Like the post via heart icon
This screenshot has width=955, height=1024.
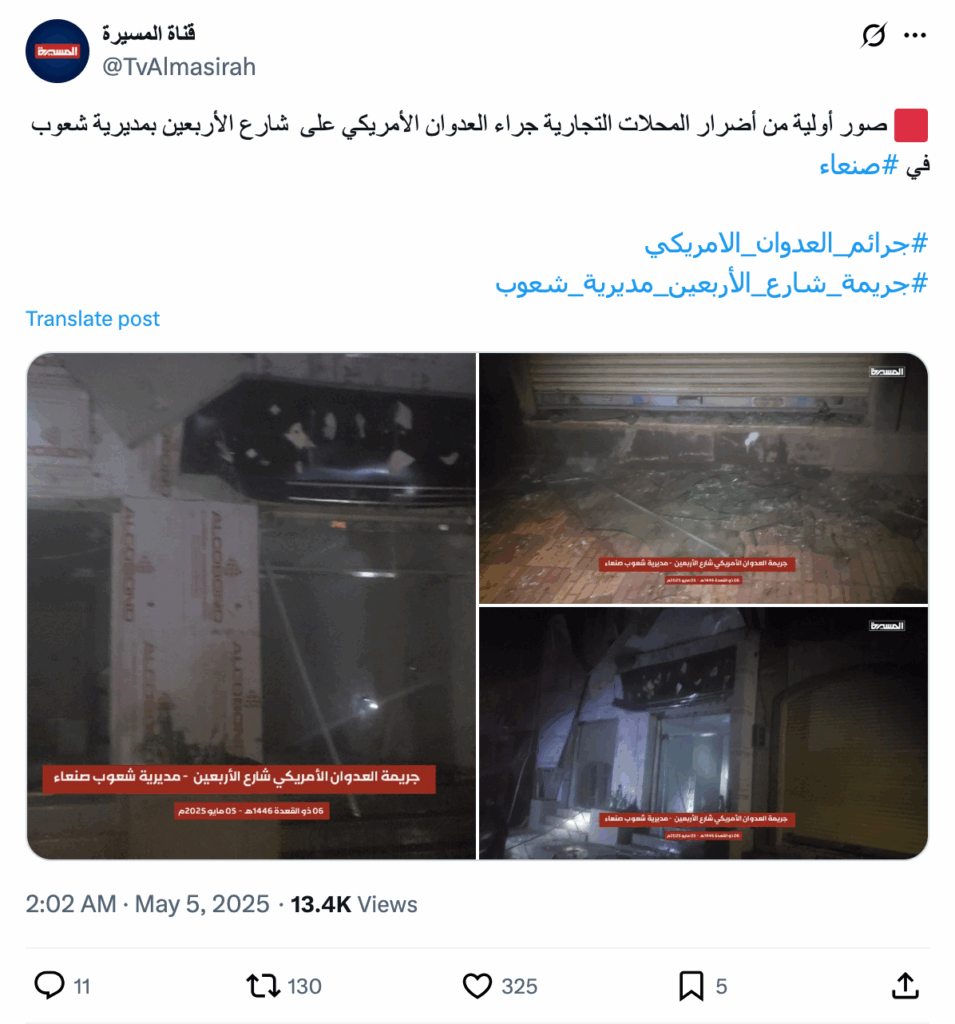pos(477,985)
